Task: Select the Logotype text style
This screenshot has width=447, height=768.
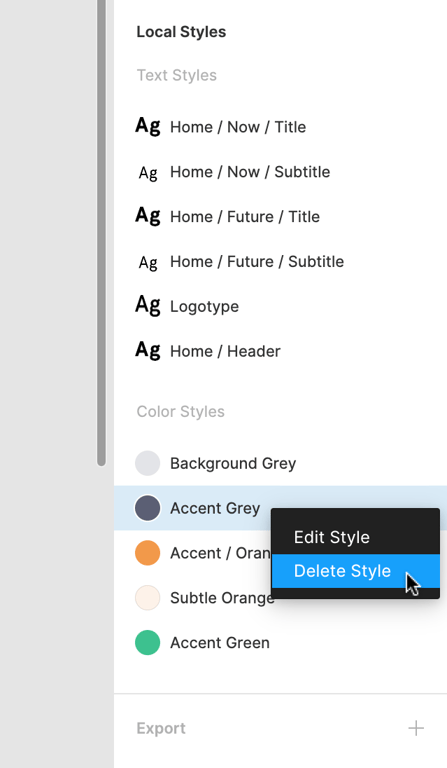Action: tap(281, 307)
